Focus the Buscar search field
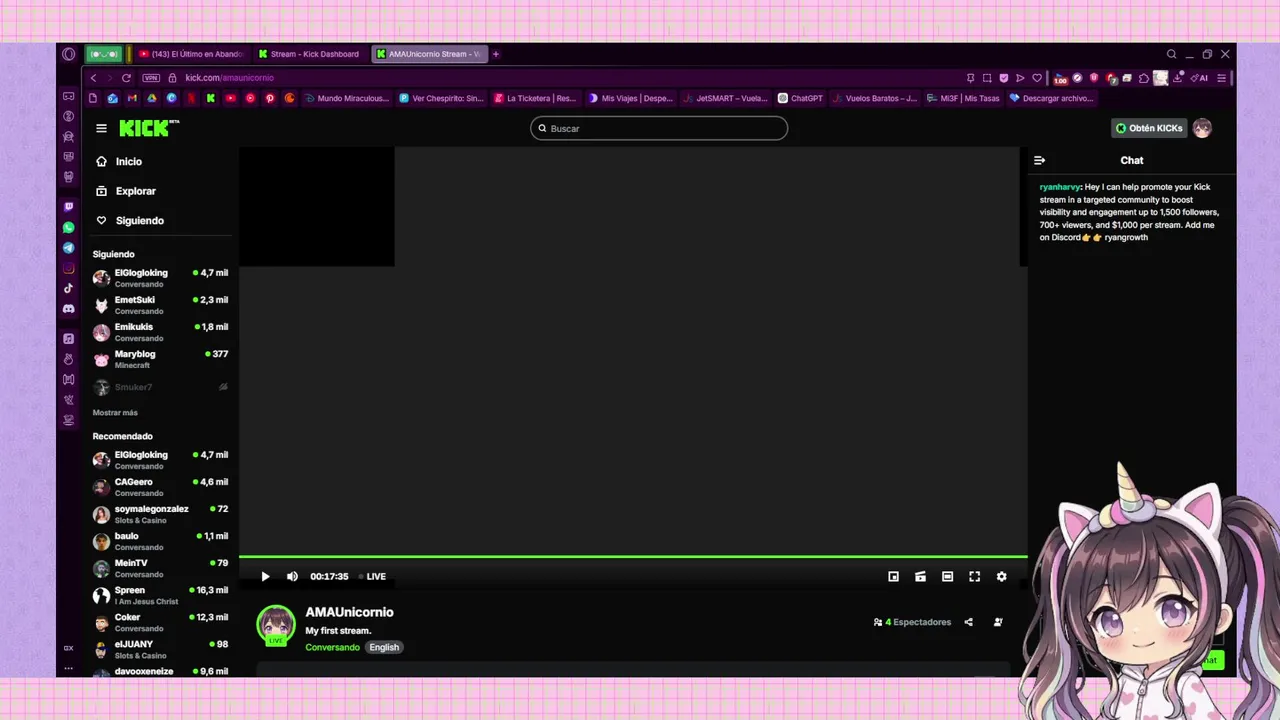This screenshot has width=1280, height=720. tap(659, 128)
